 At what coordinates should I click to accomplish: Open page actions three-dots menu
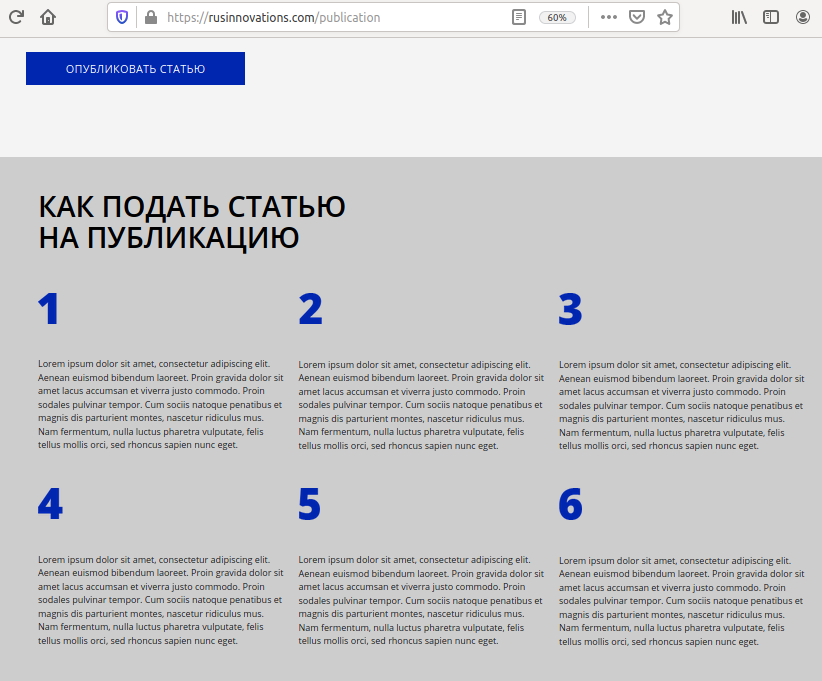(x=609, y=17)
